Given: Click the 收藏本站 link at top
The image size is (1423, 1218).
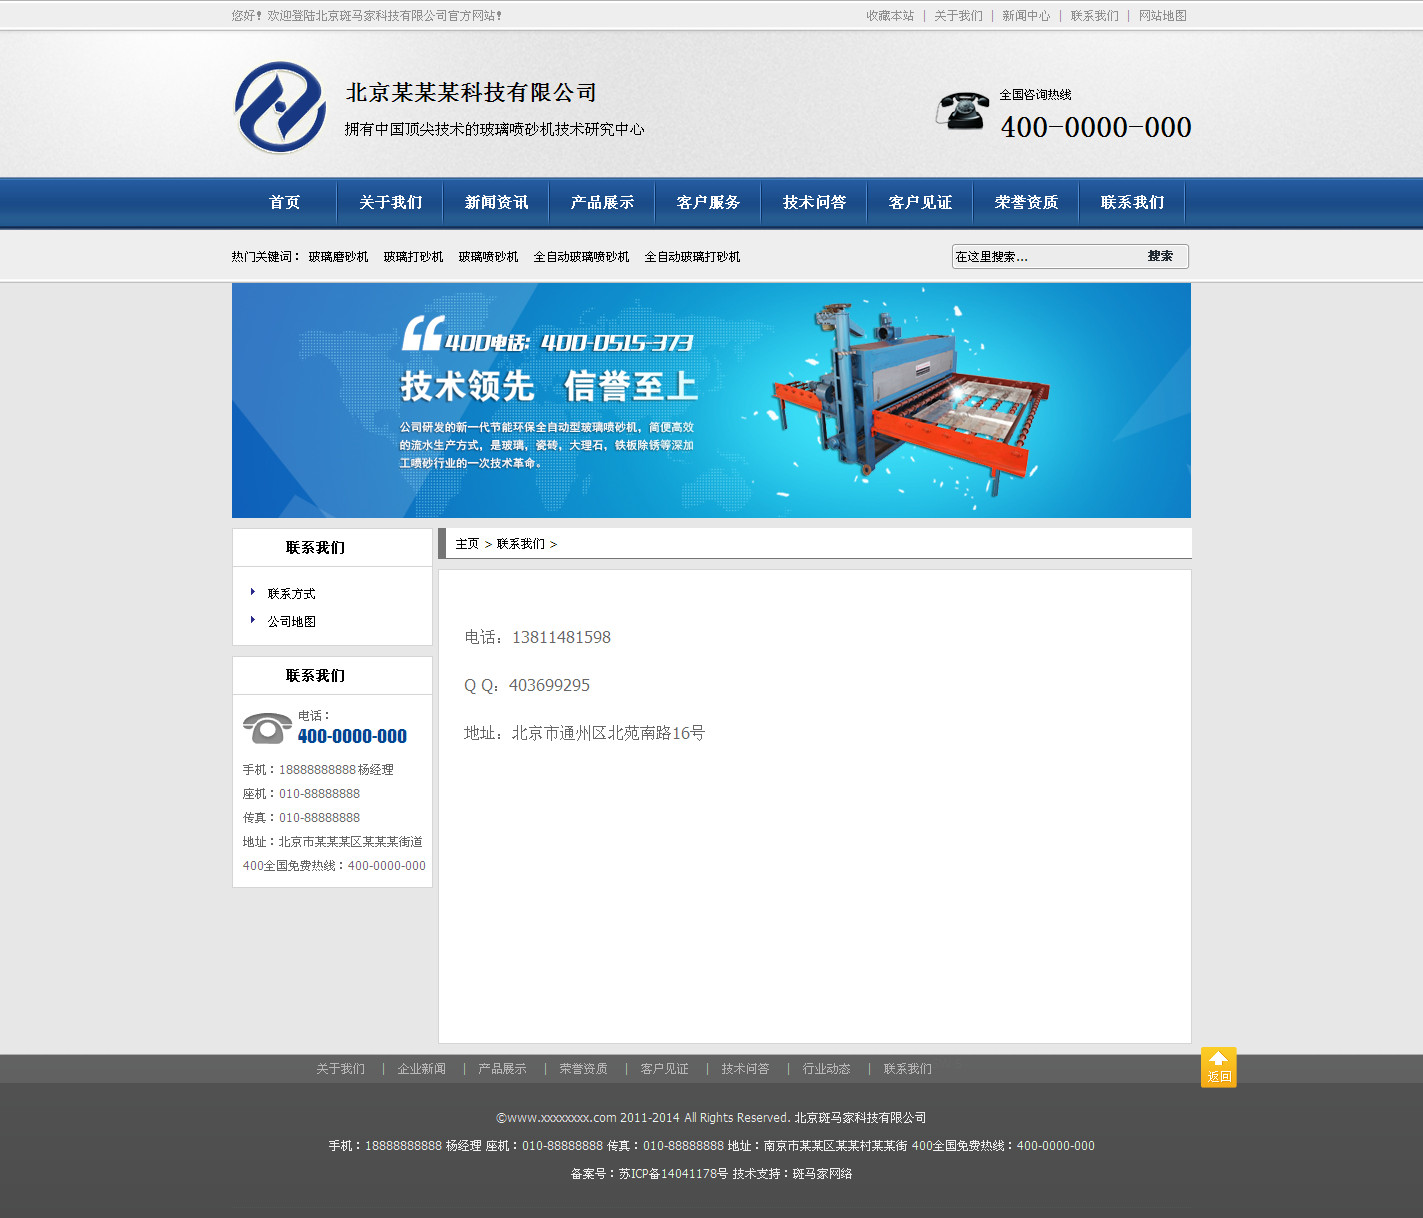Looking at the screenshot, I should 890,16.
